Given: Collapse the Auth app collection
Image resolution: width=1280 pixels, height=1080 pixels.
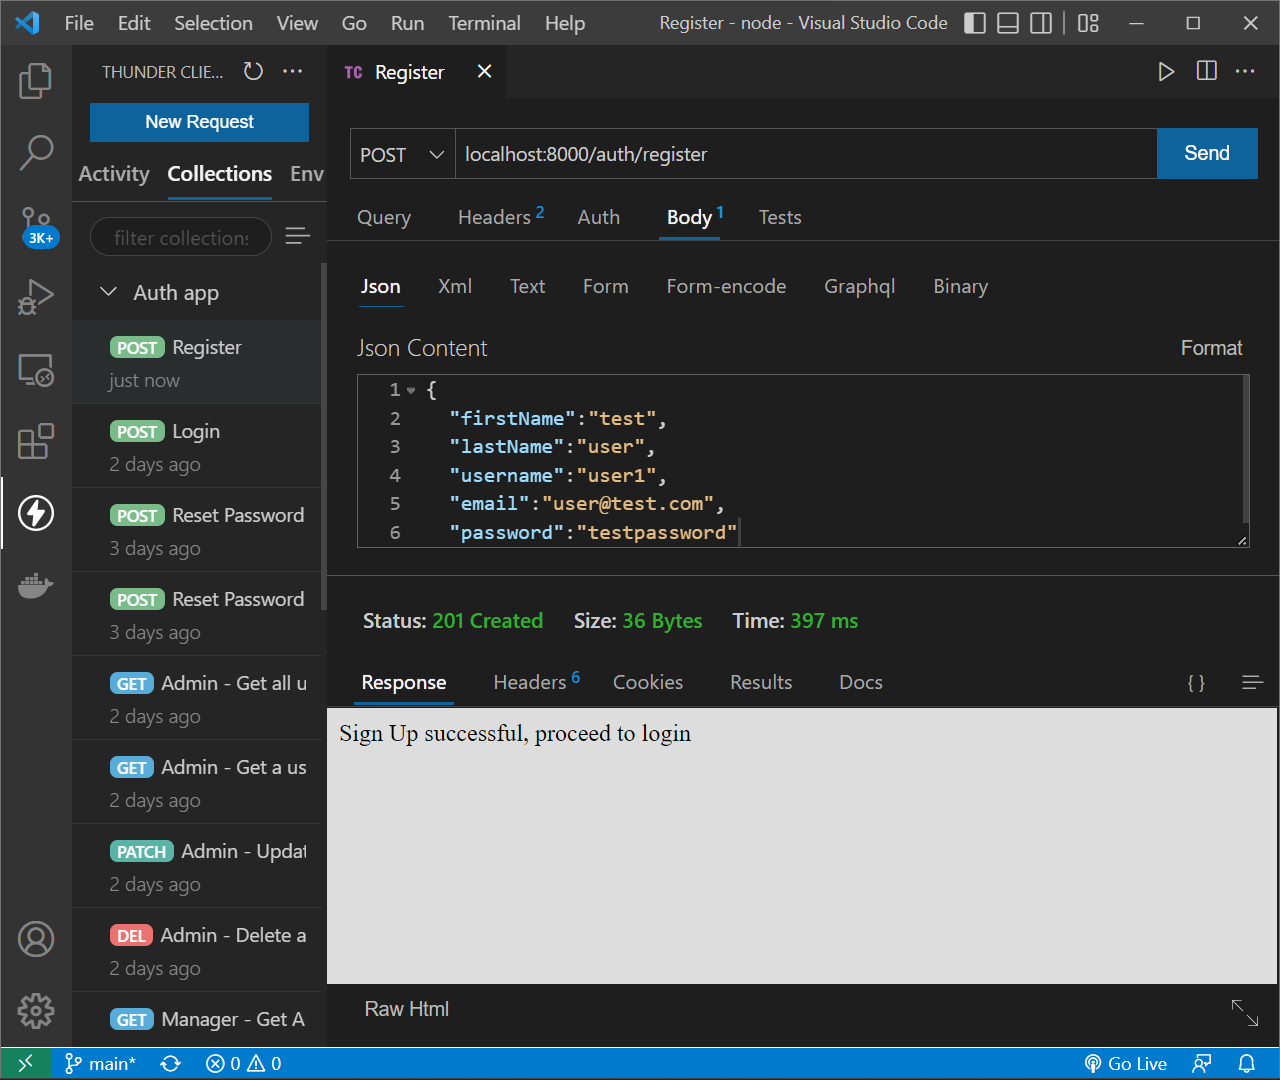Looking at the screenshot, I should [109, 292].
